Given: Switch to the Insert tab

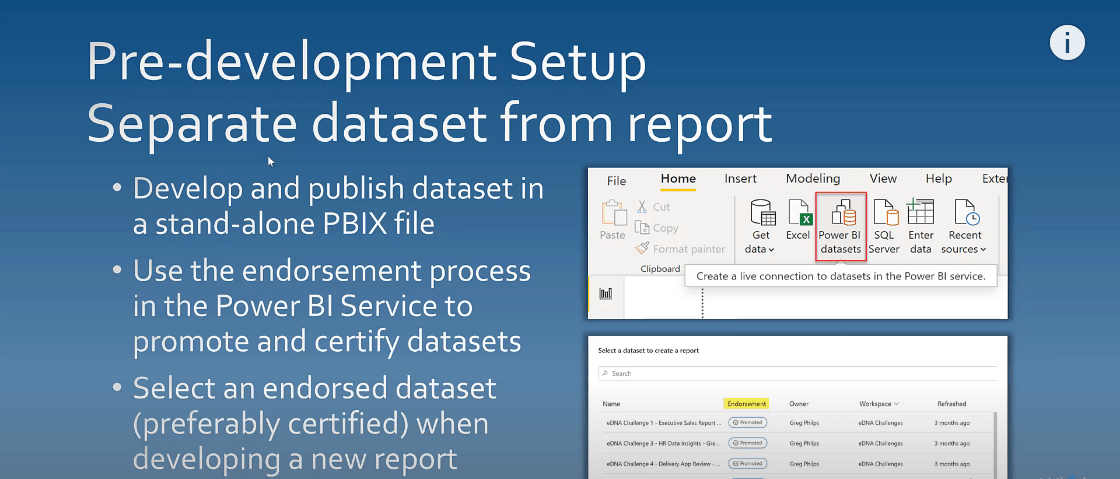Looking at the screenshot, I should [740, 179].
